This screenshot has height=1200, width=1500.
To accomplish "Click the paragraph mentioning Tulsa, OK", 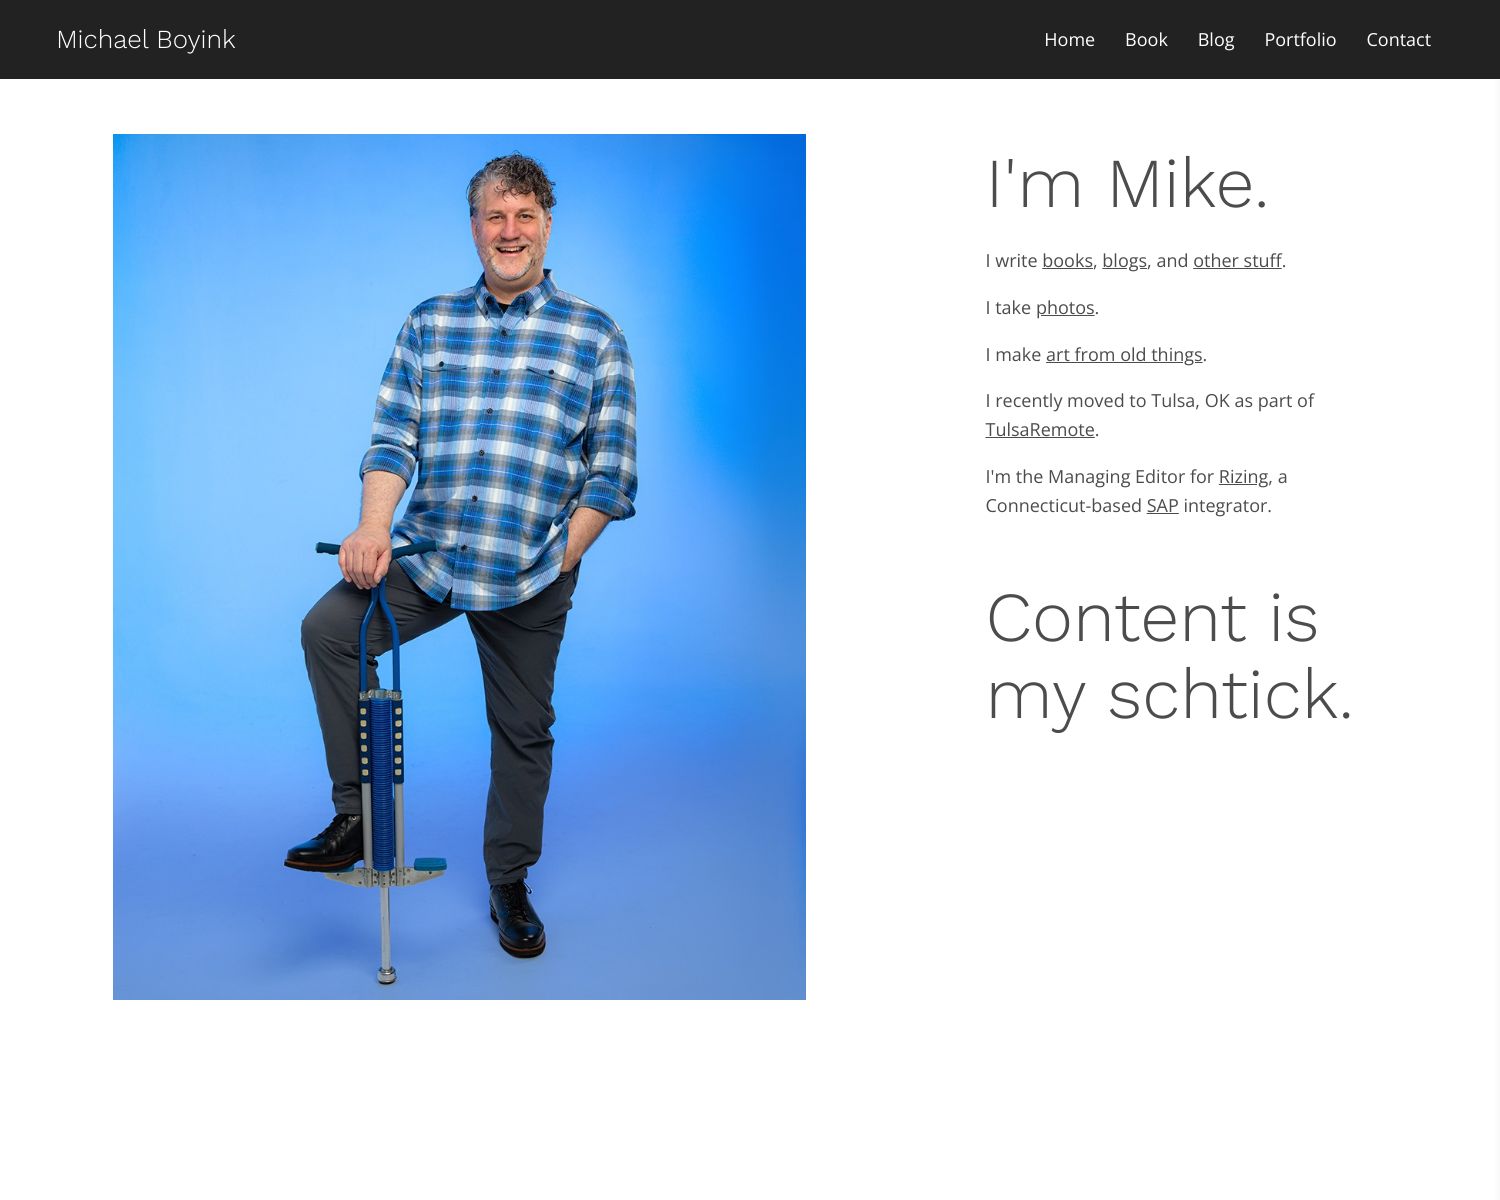I will coord(1150,400).
